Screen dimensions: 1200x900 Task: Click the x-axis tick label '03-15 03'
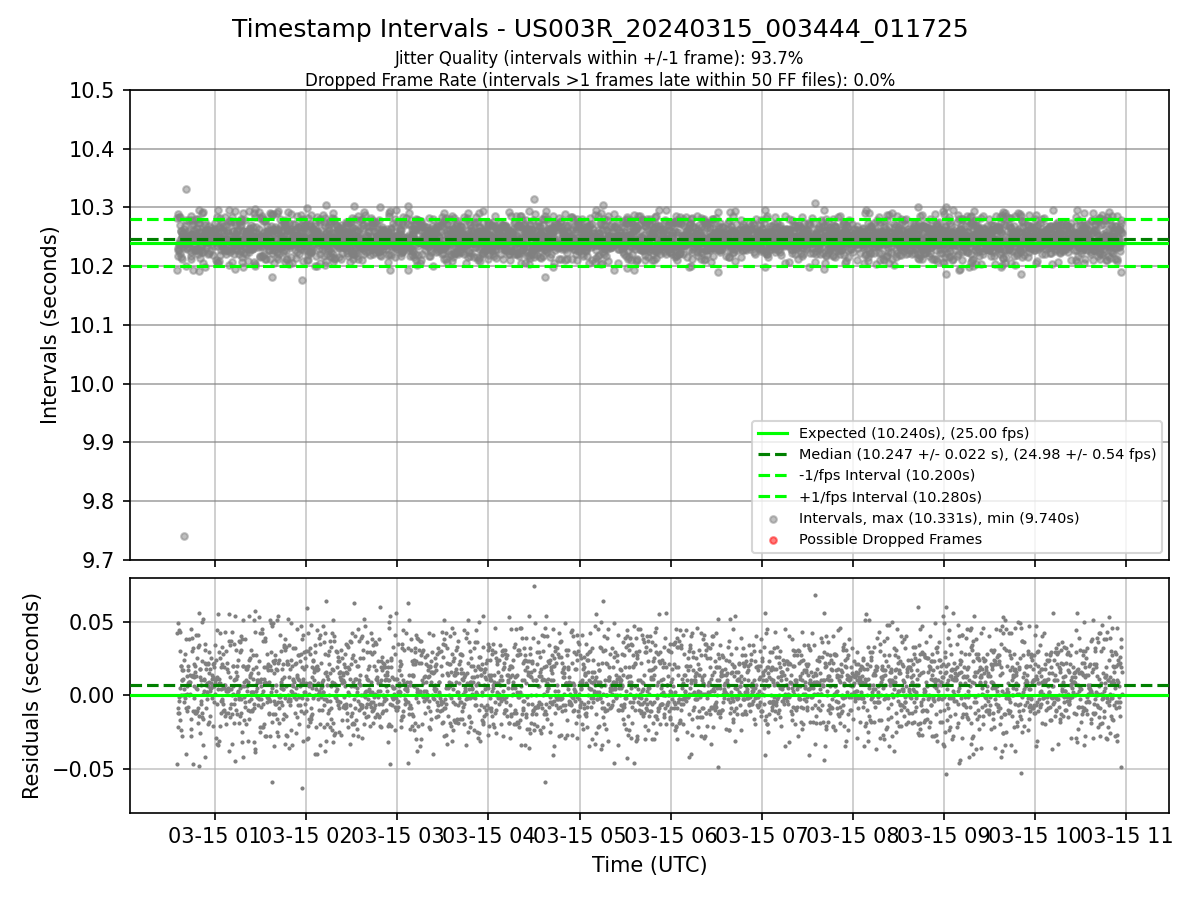396,834
